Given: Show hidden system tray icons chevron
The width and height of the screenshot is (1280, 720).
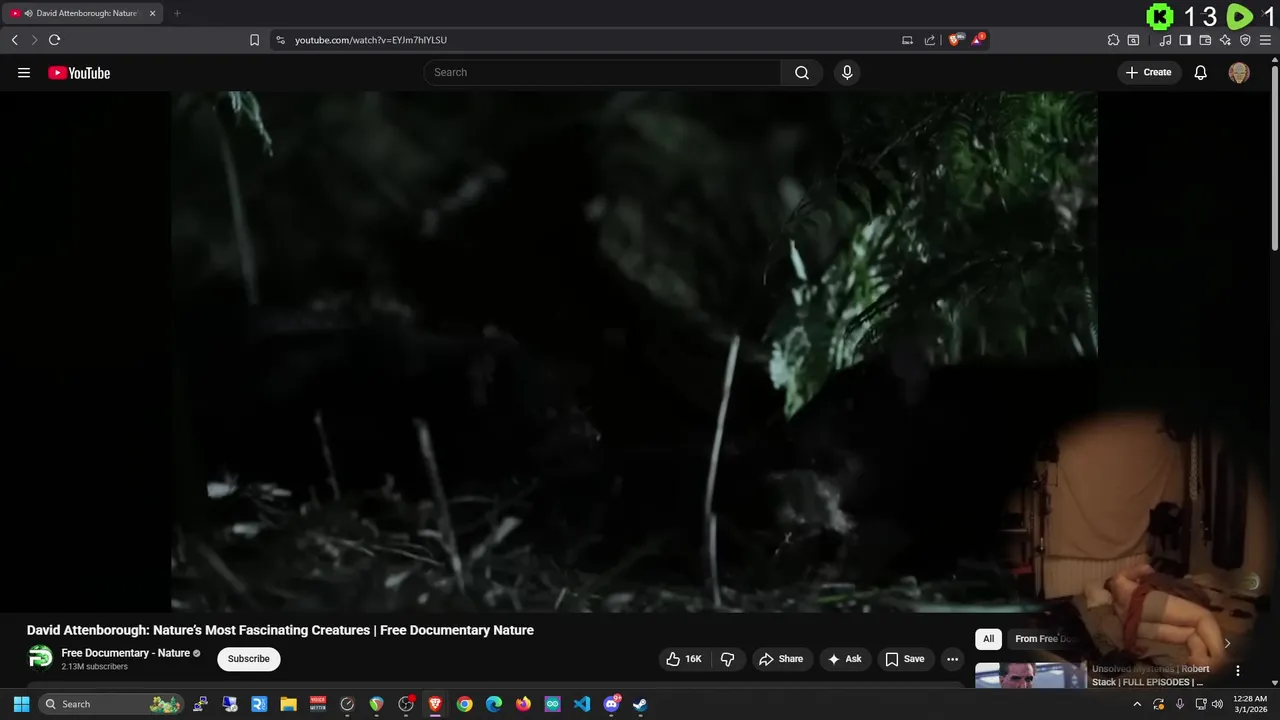Looking at the screenshot, I should pyautogui.click(x=1137, y=704).
